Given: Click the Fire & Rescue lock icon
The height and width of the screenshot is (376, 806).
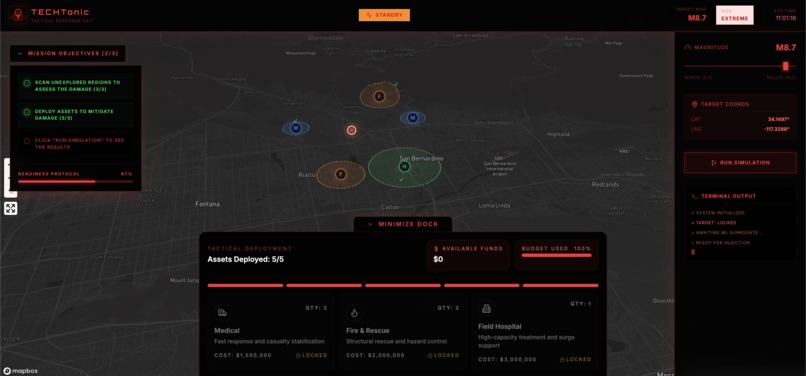Looking at the screenshot, I should (x=431, y=355).
